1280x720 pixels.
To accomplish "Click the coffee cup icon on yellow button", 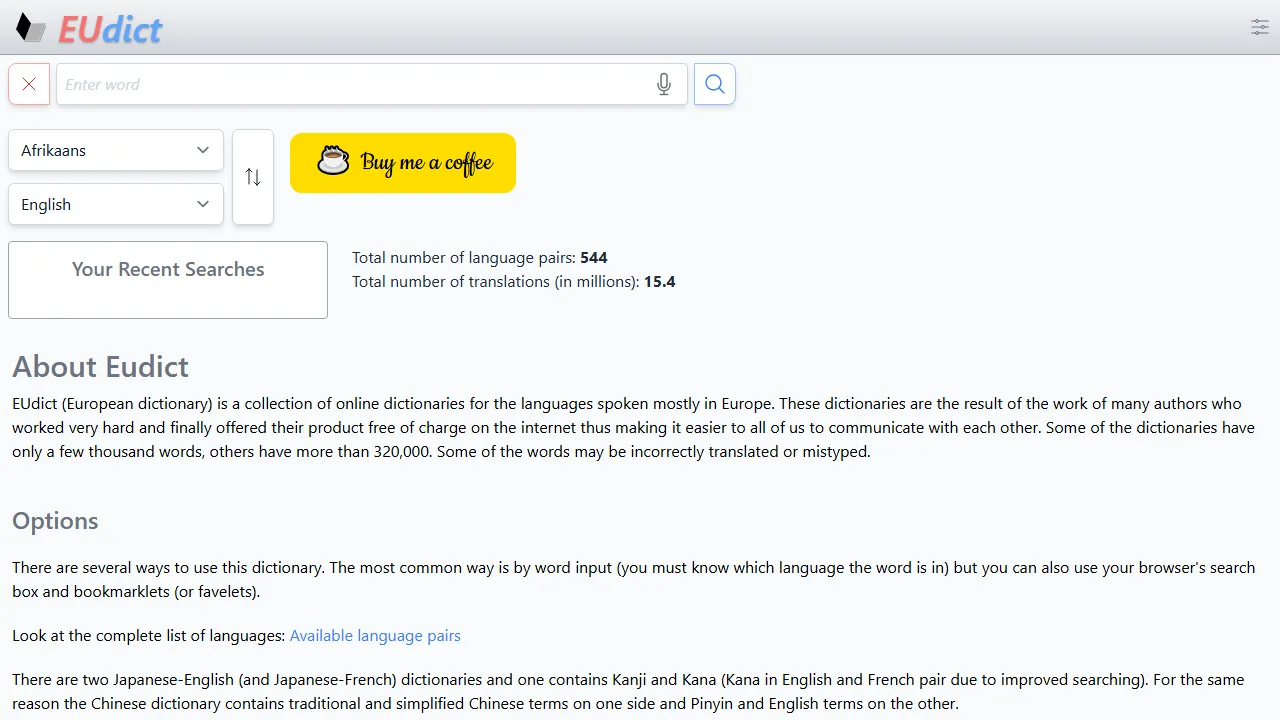I will [x=333, y=161].
